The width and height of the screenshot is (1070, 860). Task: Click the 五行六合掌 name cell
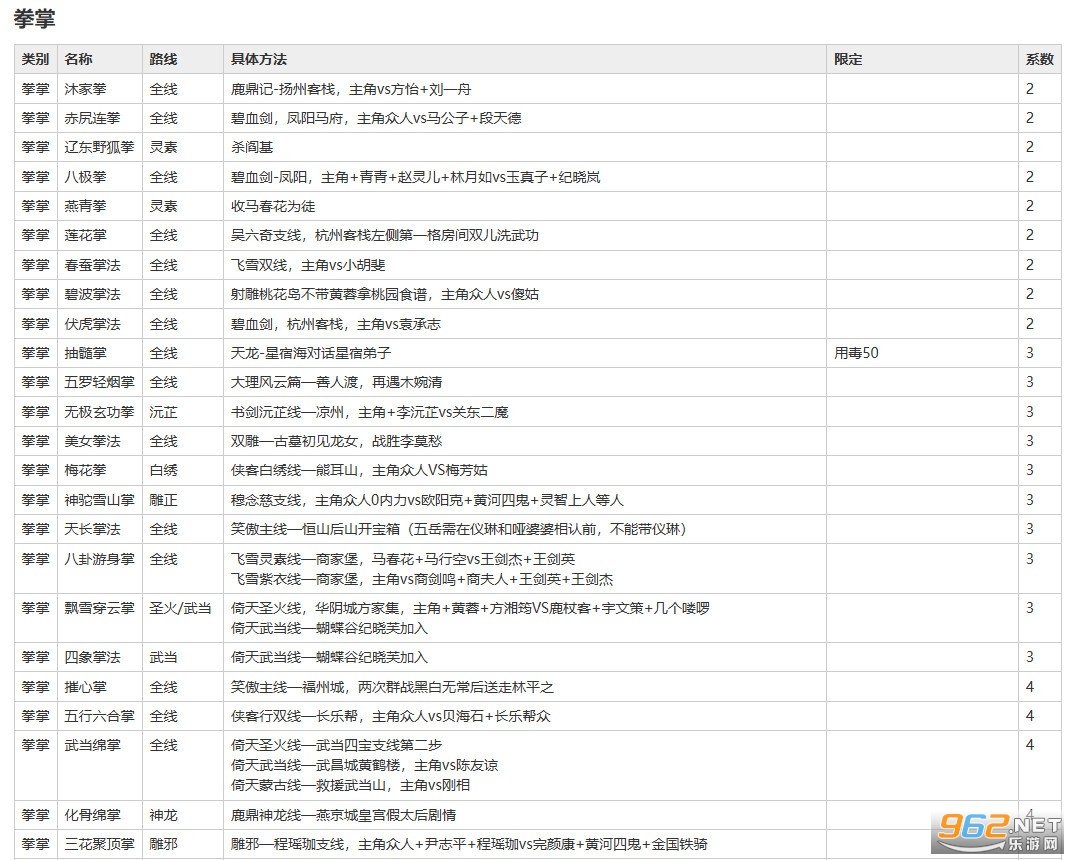(x=100, y=716)
